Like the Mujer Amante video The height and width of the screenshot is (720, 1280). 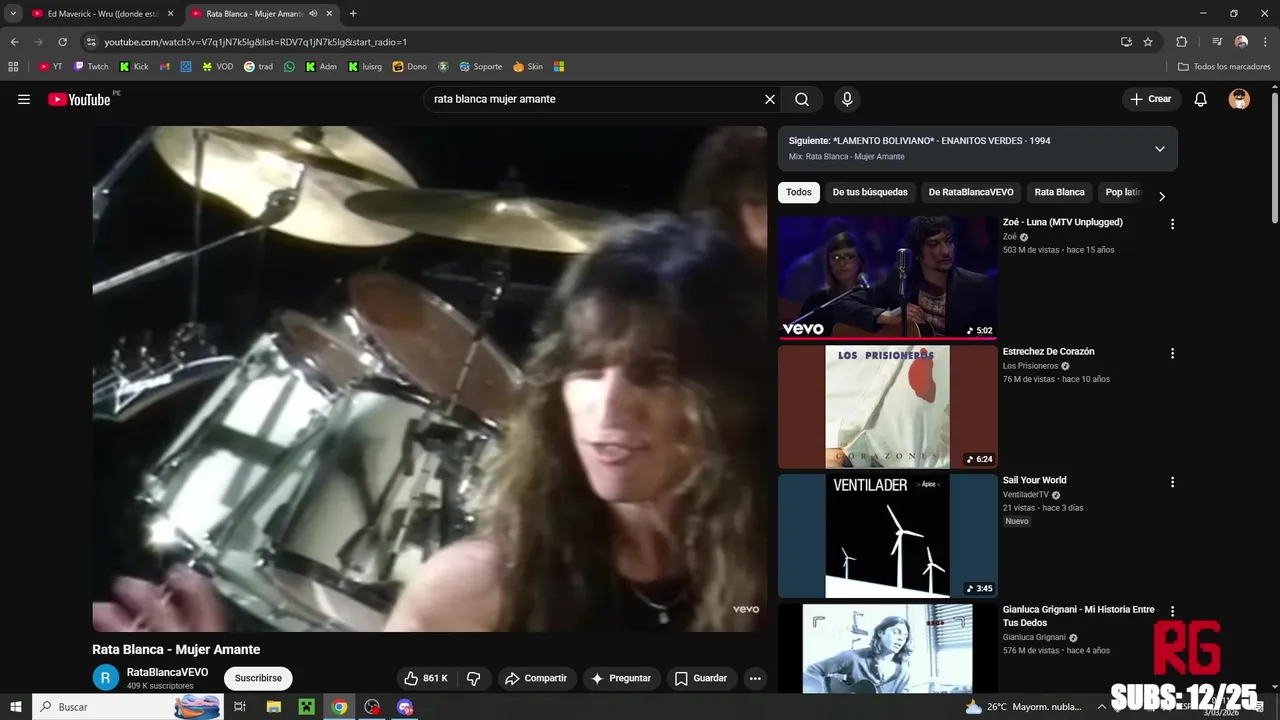pos(426,678)
